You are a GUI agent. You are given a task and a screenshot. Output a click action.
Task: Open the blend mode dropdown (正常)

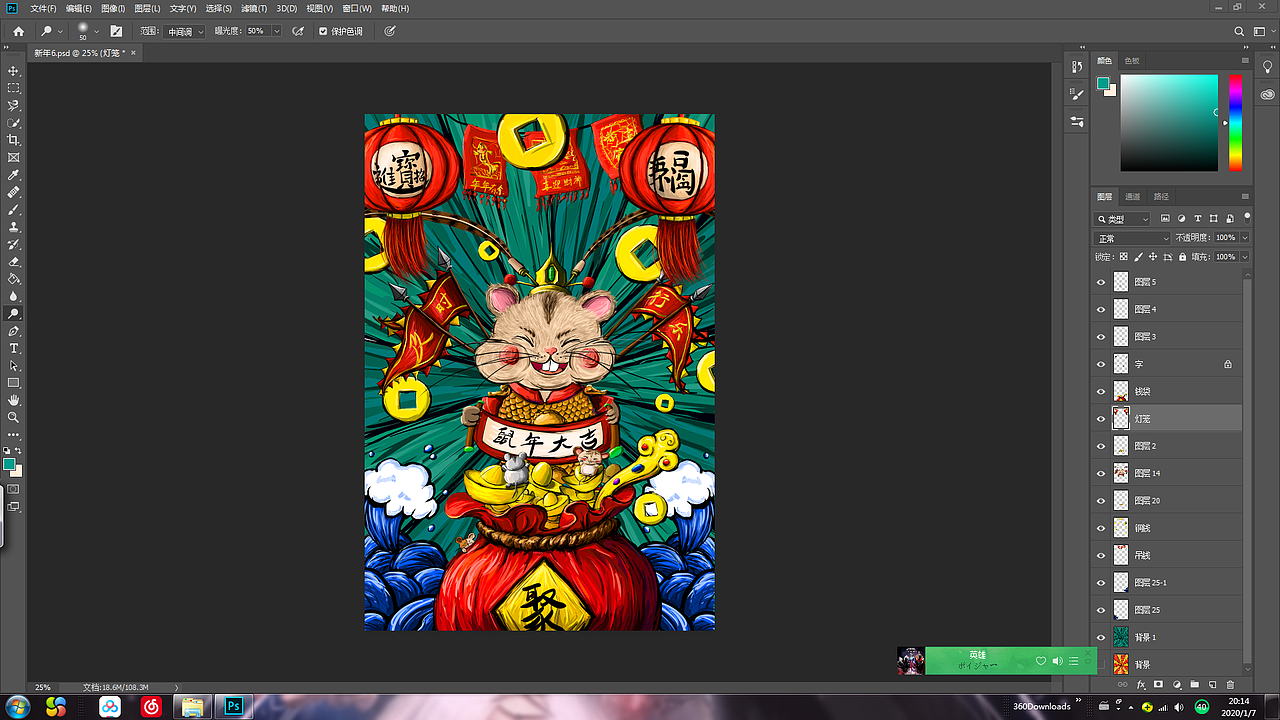[x=1132, y=238]
